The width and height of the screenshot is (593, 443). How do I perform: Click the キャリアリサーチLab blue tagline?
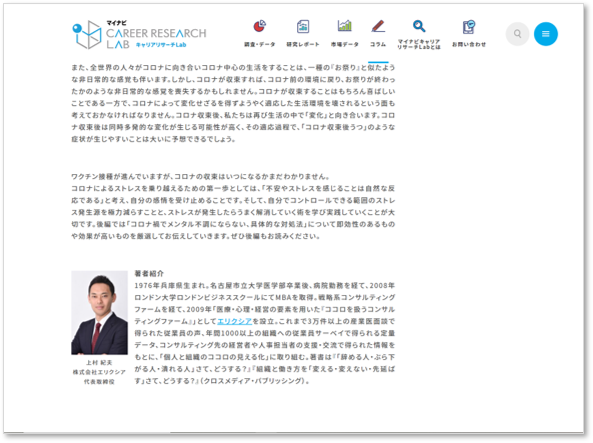coord(161,45)
